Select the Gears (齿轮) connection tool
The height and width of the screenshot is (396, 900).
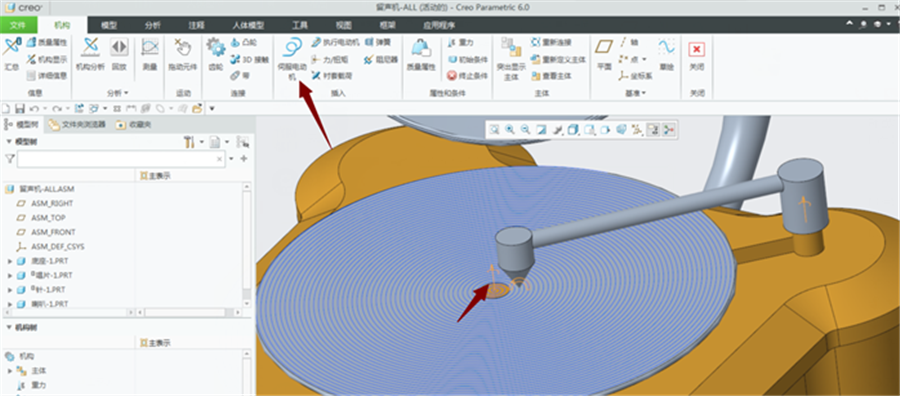[x=215, y=55]
